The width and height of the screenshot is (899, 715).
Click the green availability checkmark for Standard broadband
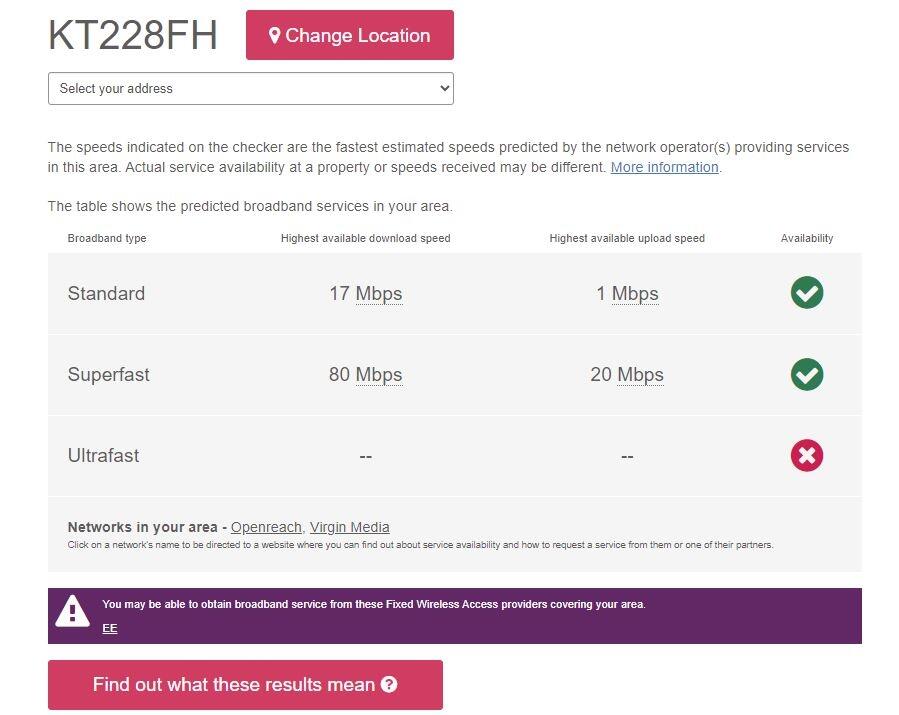coord(806,293)
